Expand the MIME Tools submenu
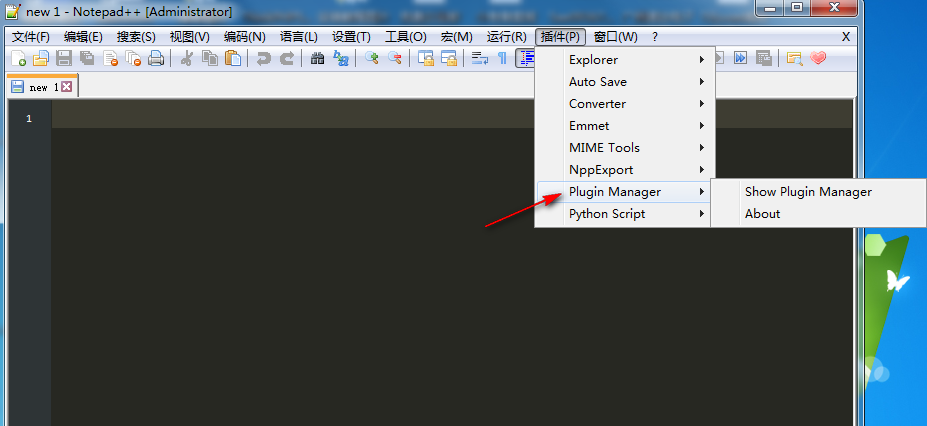927x426 pixels. point(625,148)
